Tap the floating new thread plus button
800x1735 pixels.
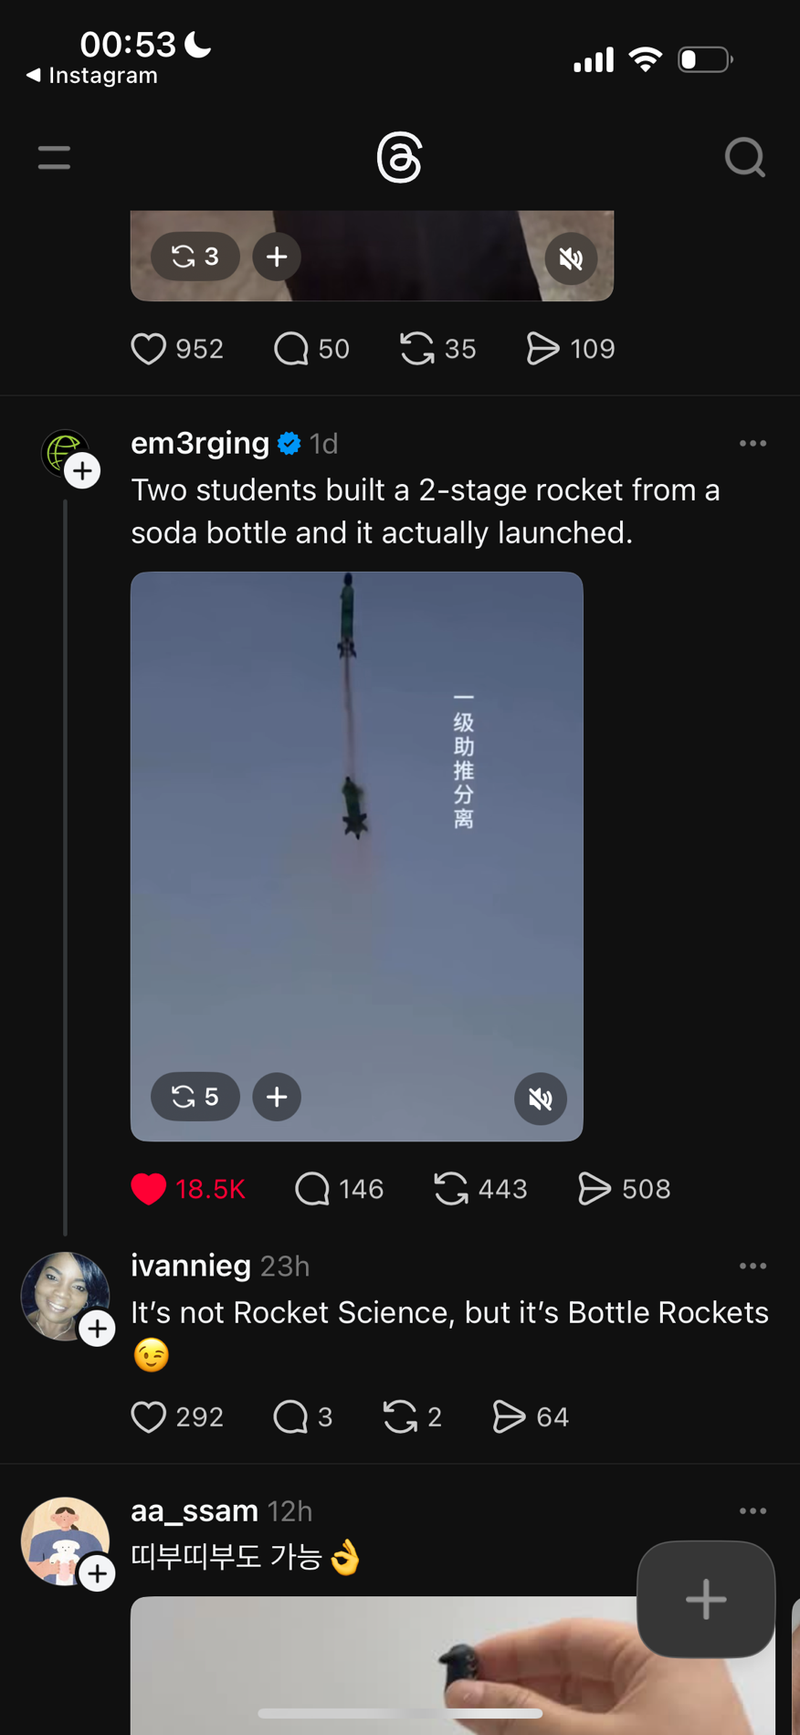[706, 1599]
